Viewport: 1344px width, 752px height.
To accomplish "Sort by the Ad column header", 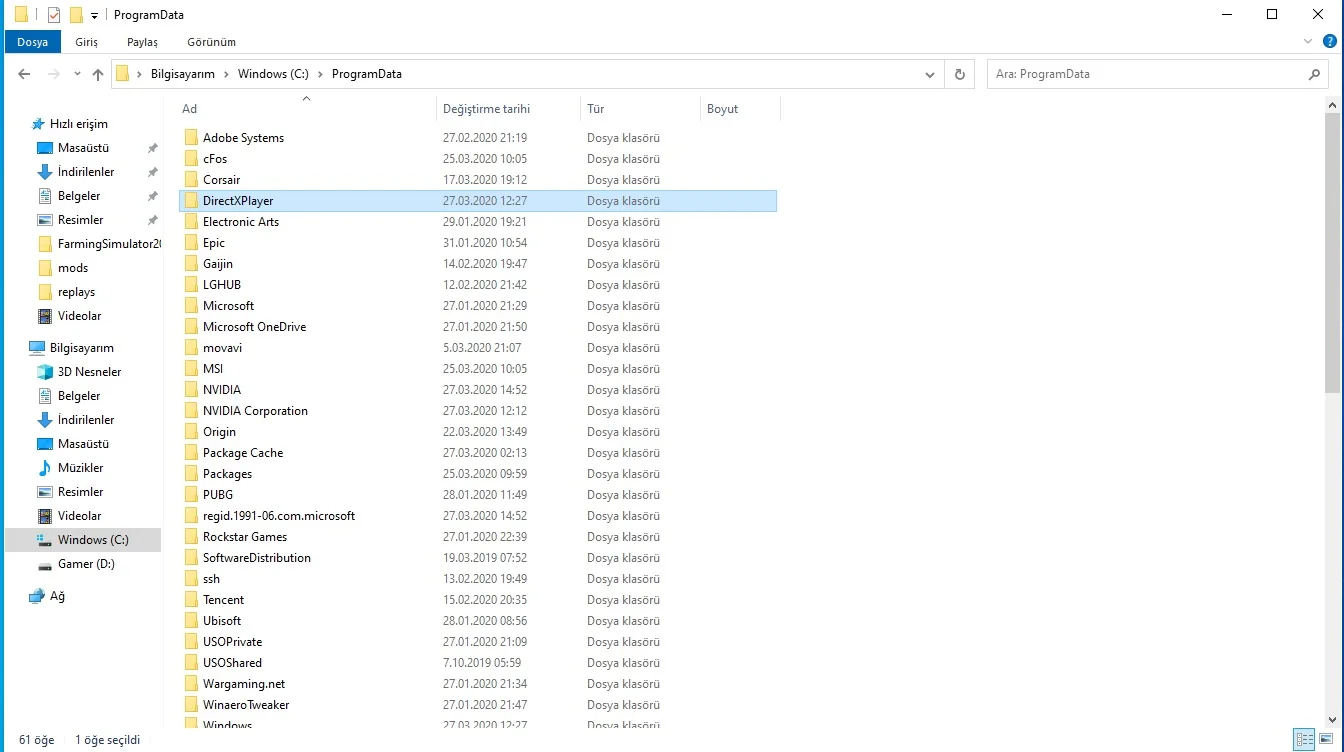I will coord(307,109).
